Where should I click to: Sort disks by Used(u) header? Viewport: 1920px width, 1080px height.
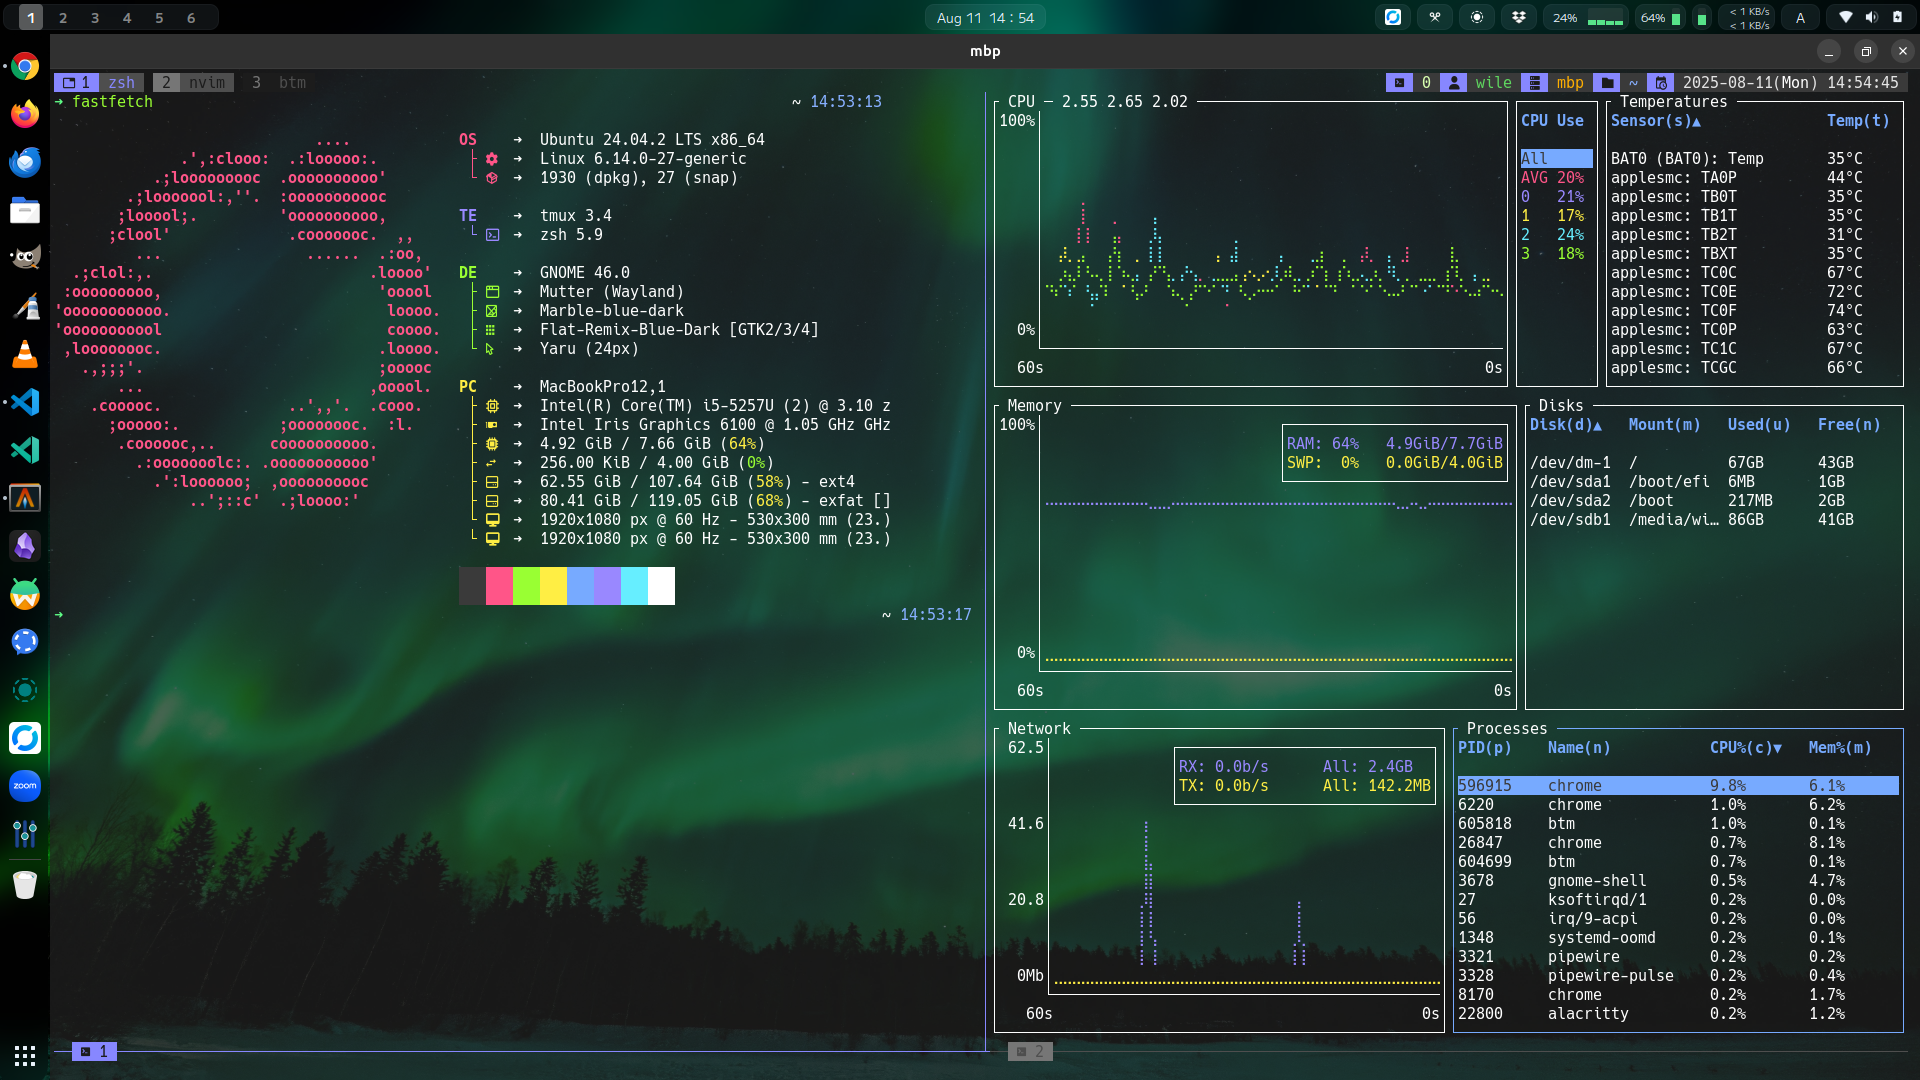1759,424
